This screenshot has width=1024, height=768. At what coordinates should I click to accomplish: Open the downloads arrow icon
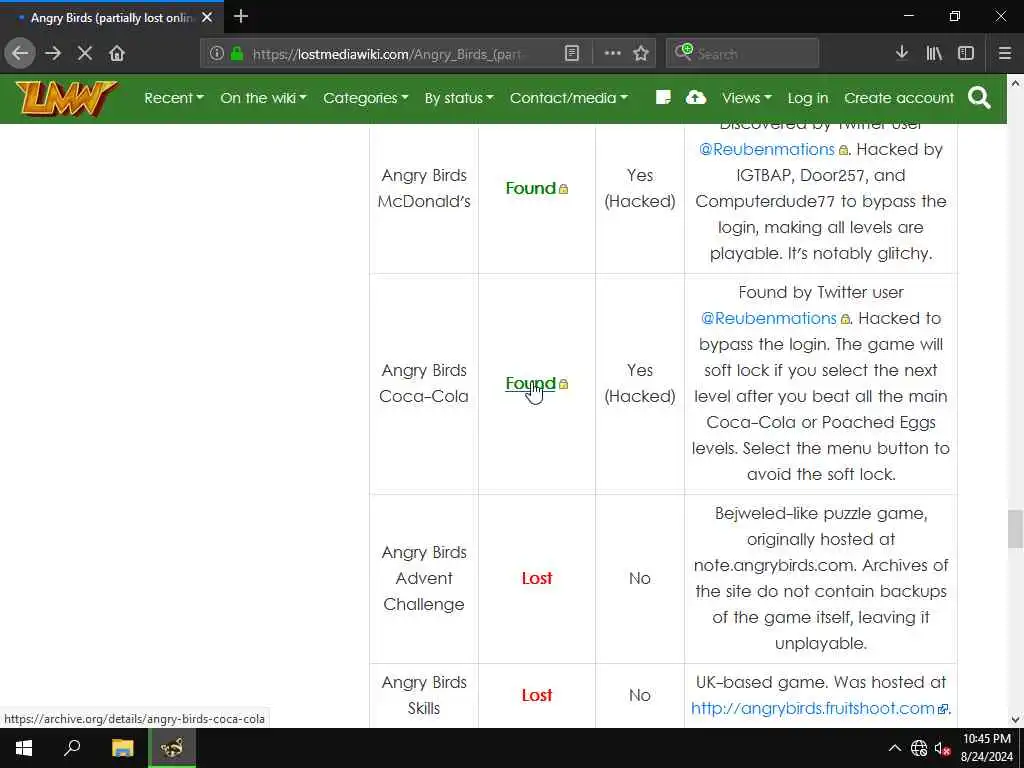[x=902, y=53]
